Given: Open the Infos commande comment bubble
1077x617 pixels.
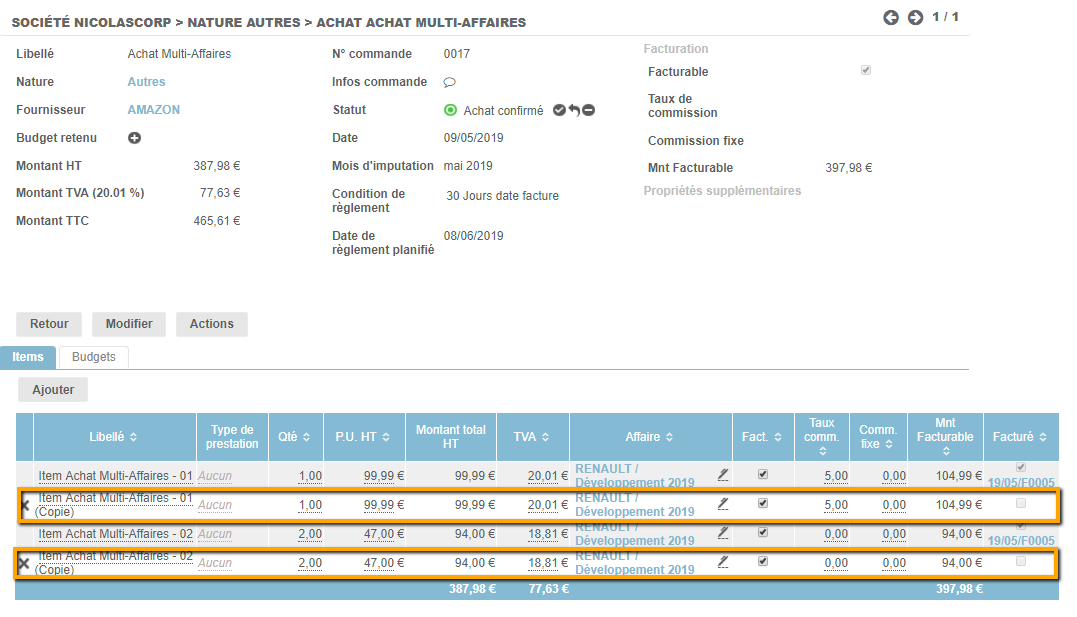Looking at the screenshot, I should point(450,83).
